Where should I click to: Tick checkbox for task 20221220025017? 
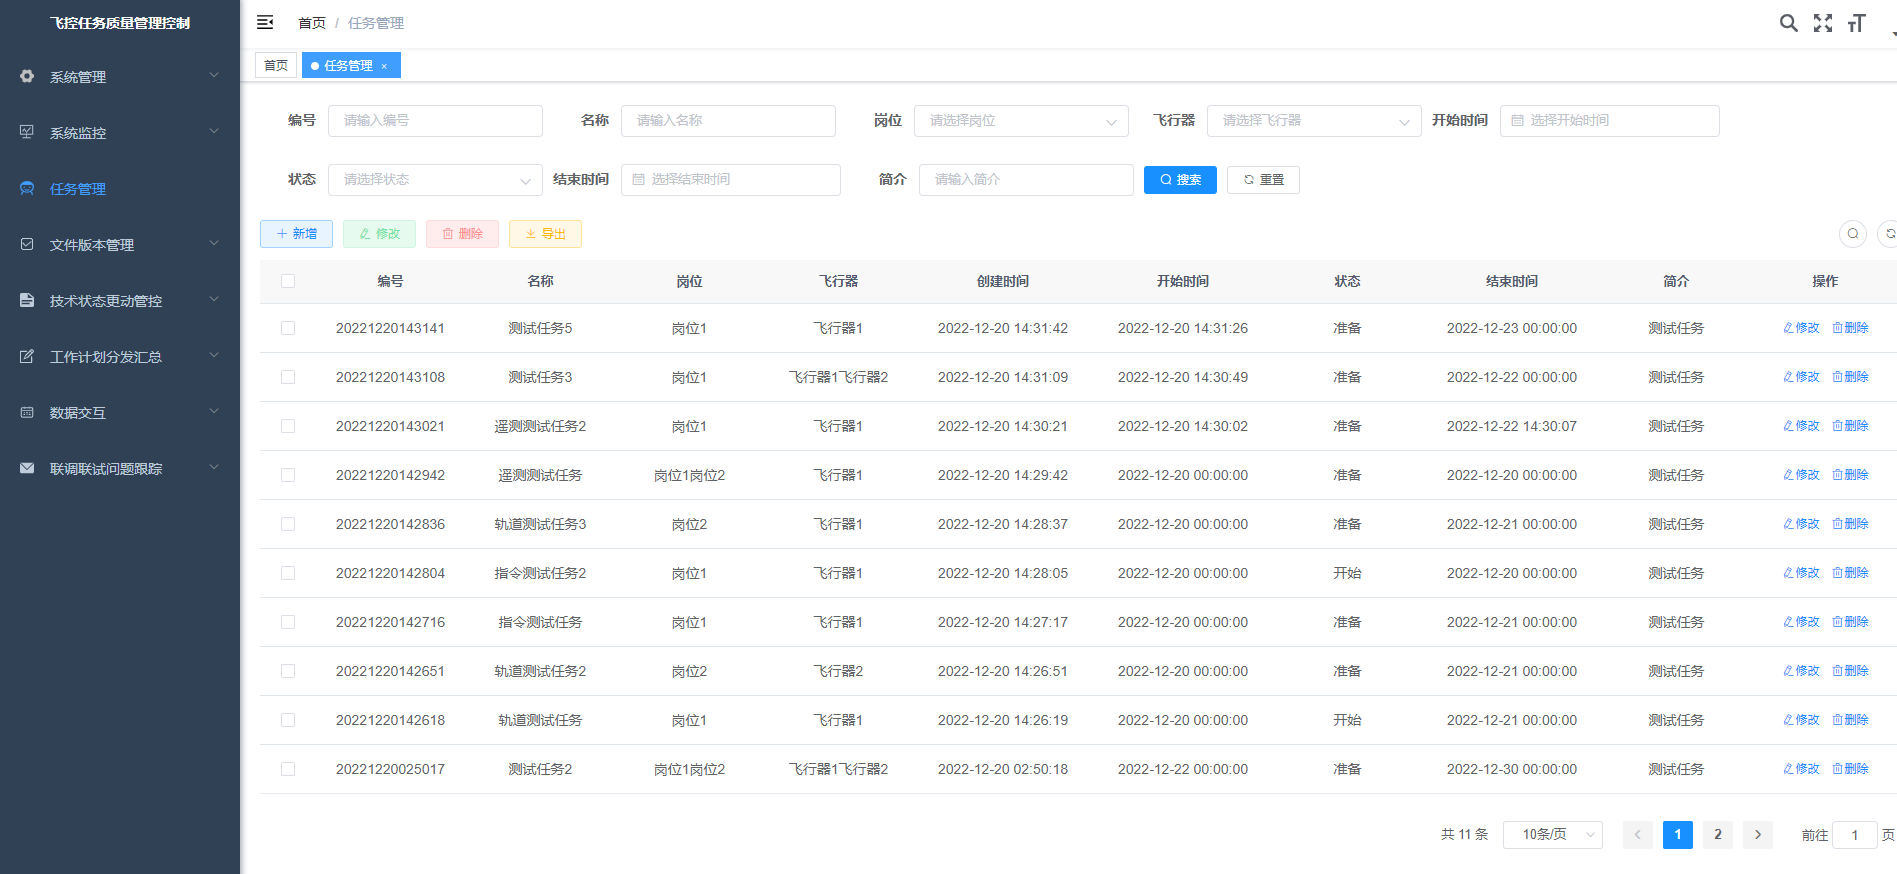288,769
